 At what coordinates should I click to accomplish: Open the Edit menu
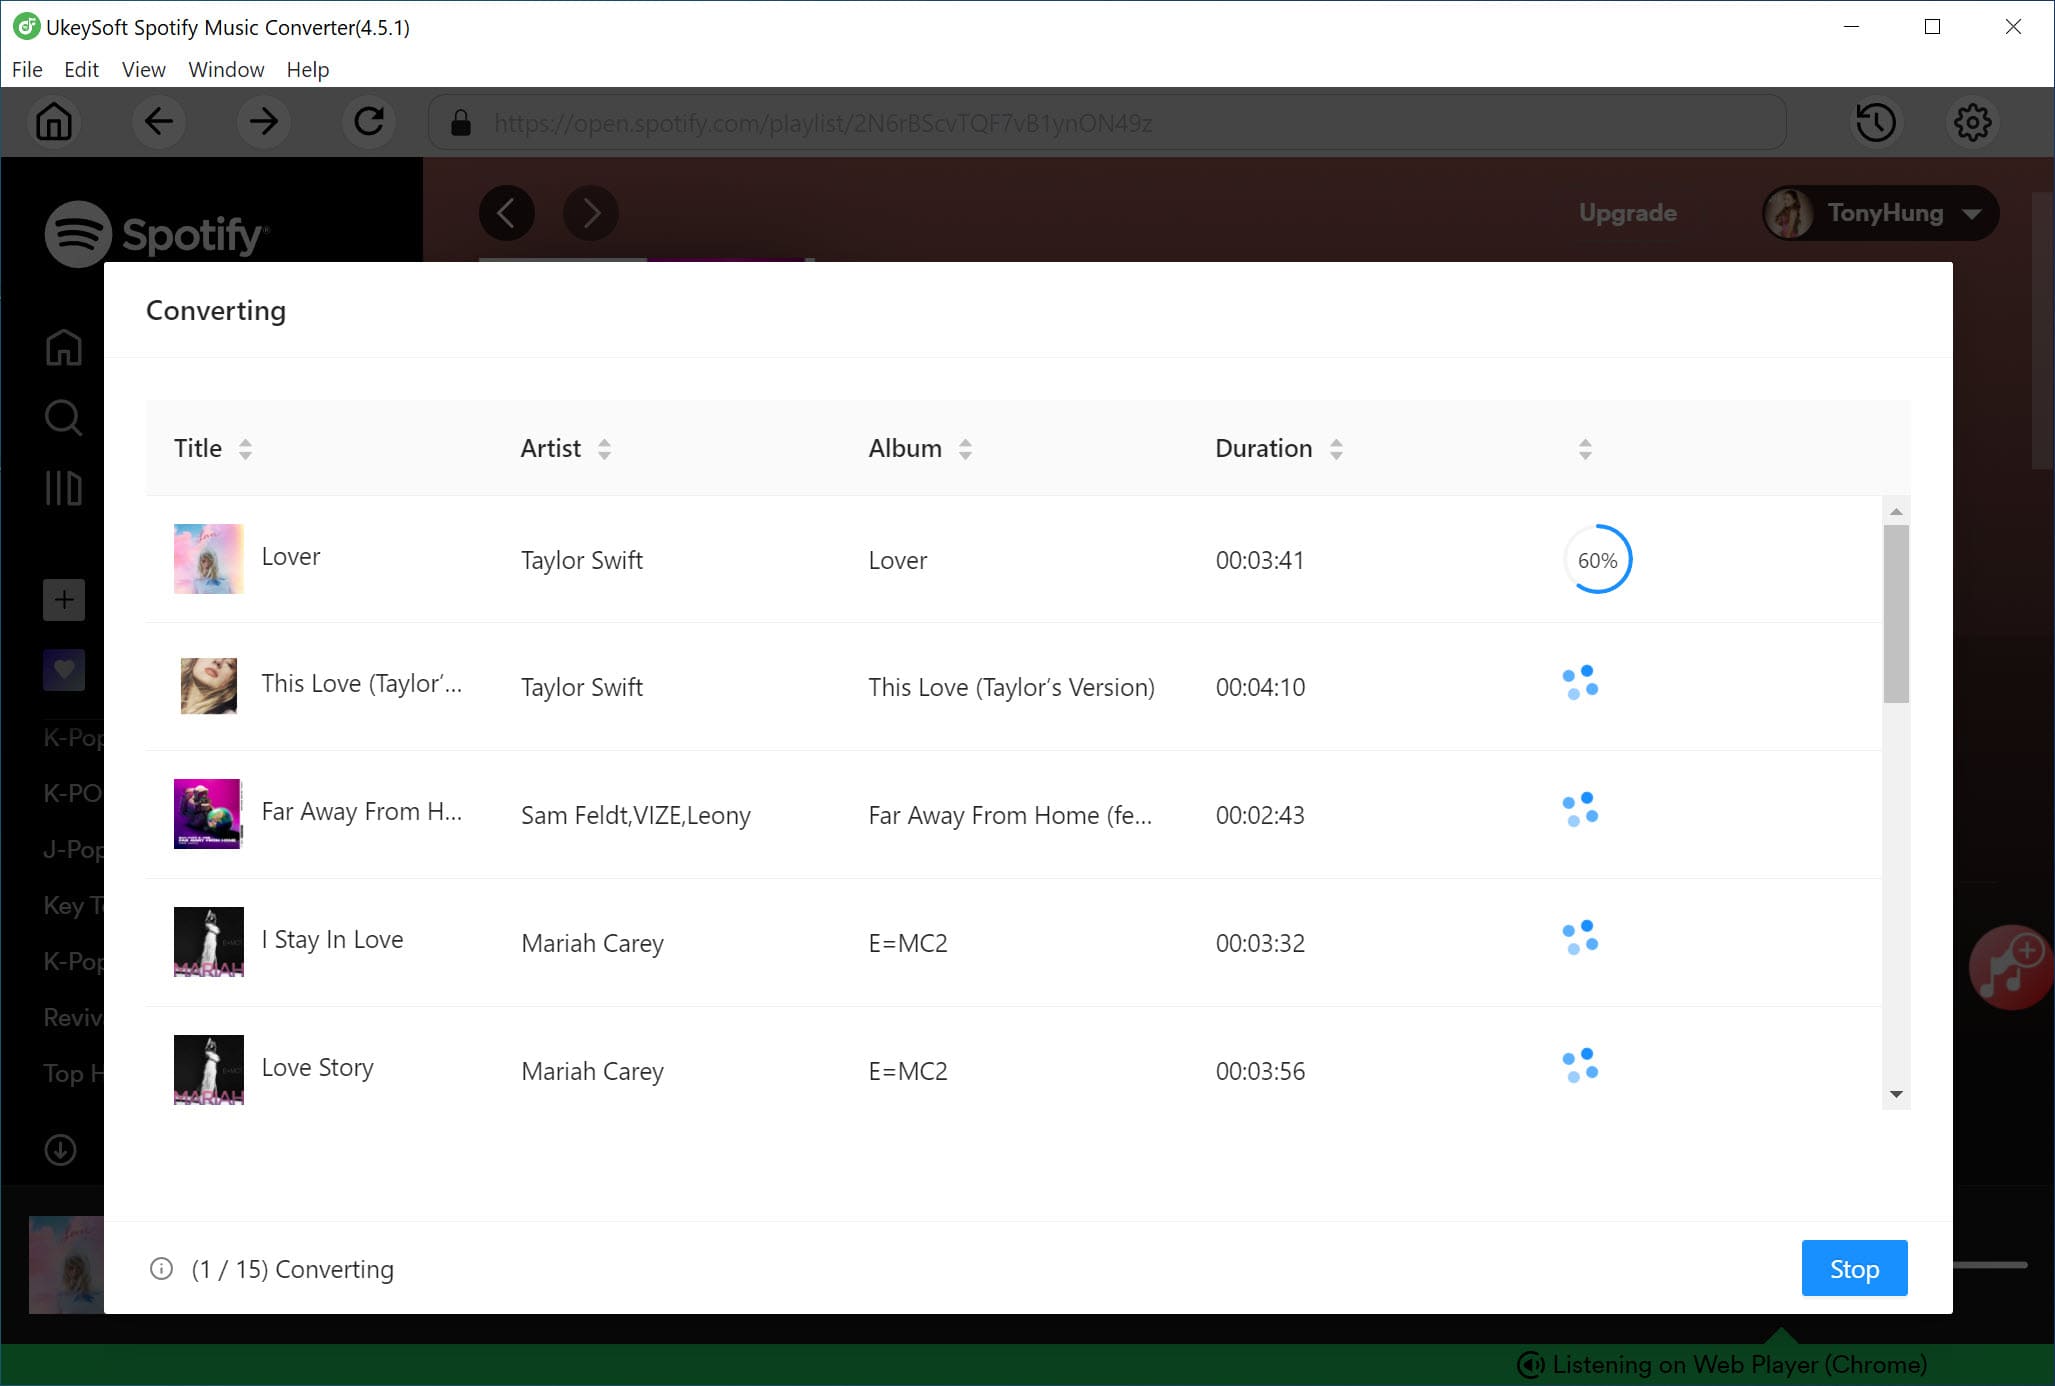[80, 68]
